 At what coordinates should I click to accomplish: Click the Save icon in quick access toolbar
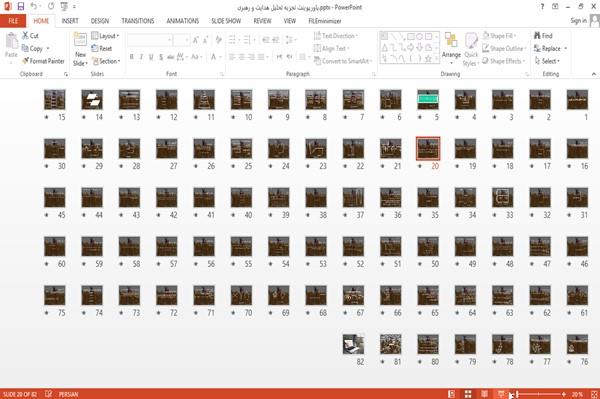click(x=21, y=7)
